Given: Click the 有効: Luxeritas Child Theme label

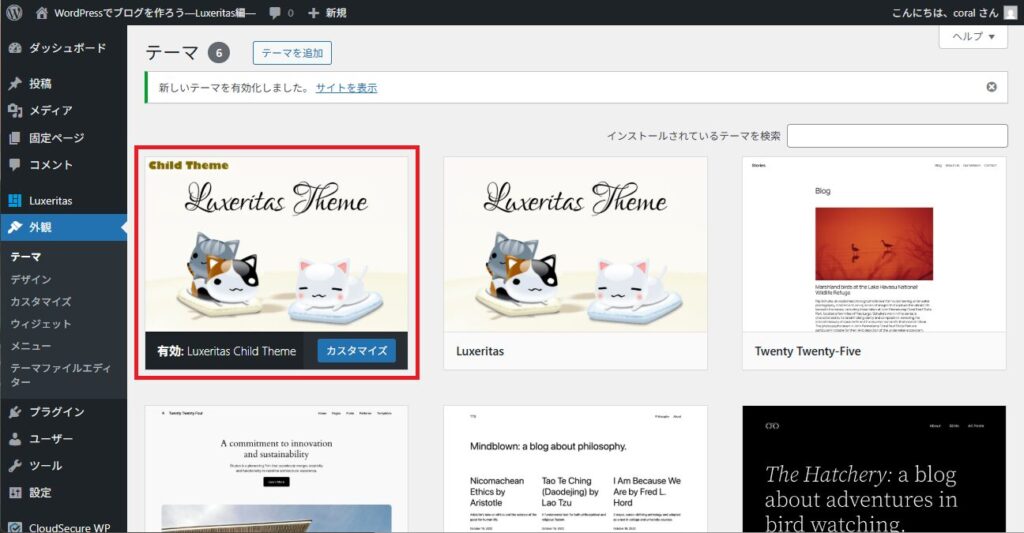Looking at the screenshot, I should [227, 351].
